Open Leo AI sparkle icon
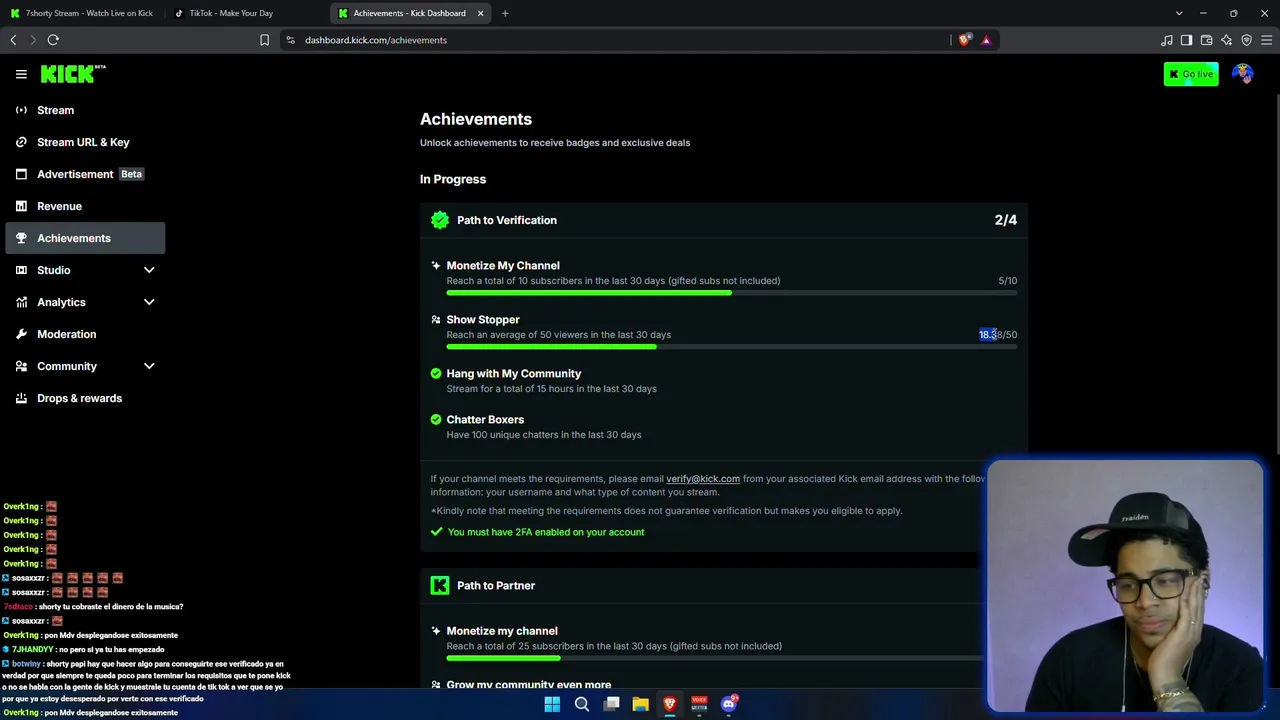This screenshot has width=1280, height=720. point(1227,40)
